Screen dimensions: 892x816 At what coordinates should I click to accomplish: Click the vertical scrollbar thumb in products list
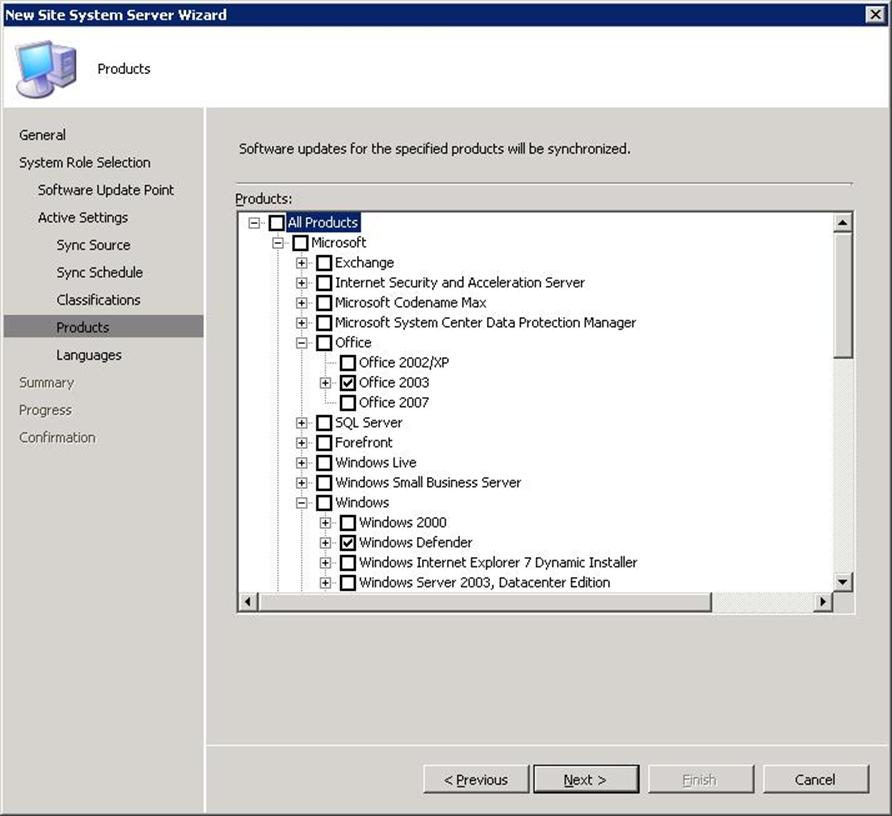(x=843, y=295)
